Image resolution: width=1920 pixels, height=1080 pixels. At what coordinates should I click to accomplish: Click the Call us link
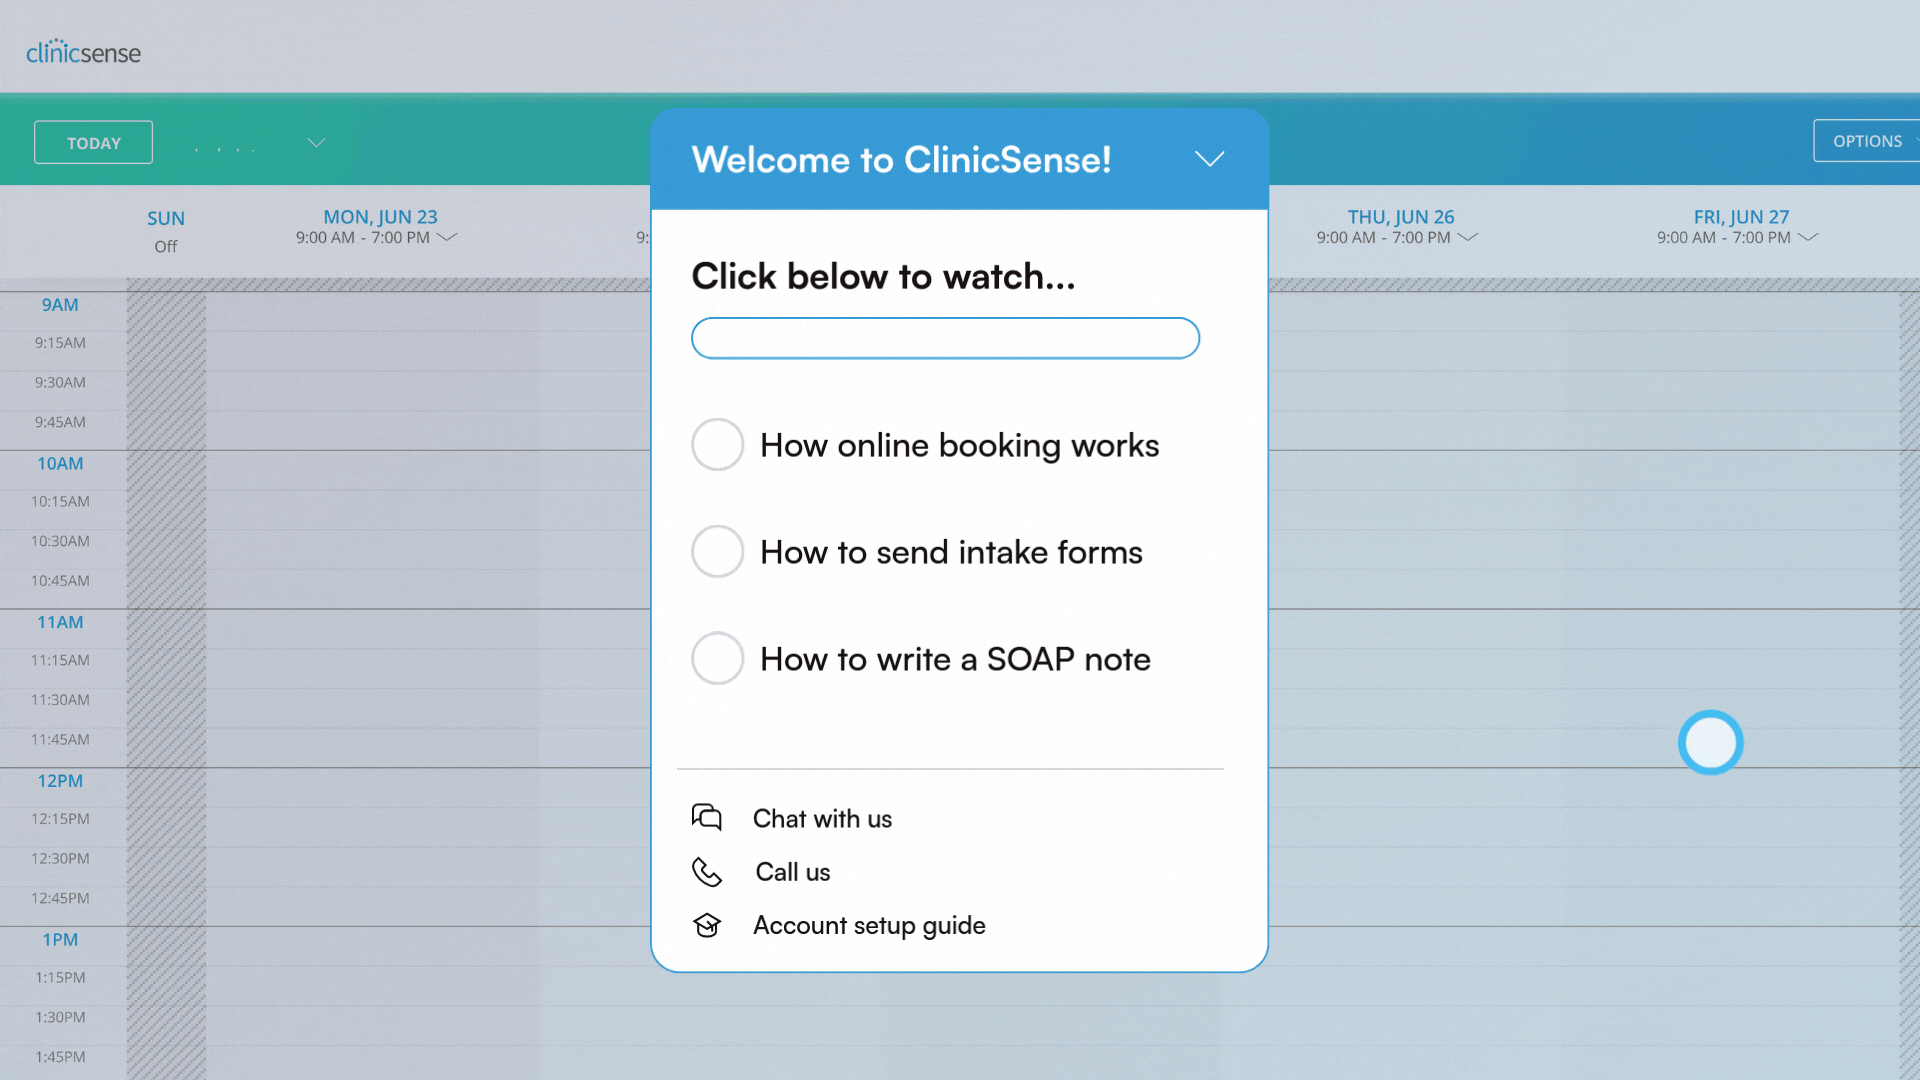pos(793,872)
